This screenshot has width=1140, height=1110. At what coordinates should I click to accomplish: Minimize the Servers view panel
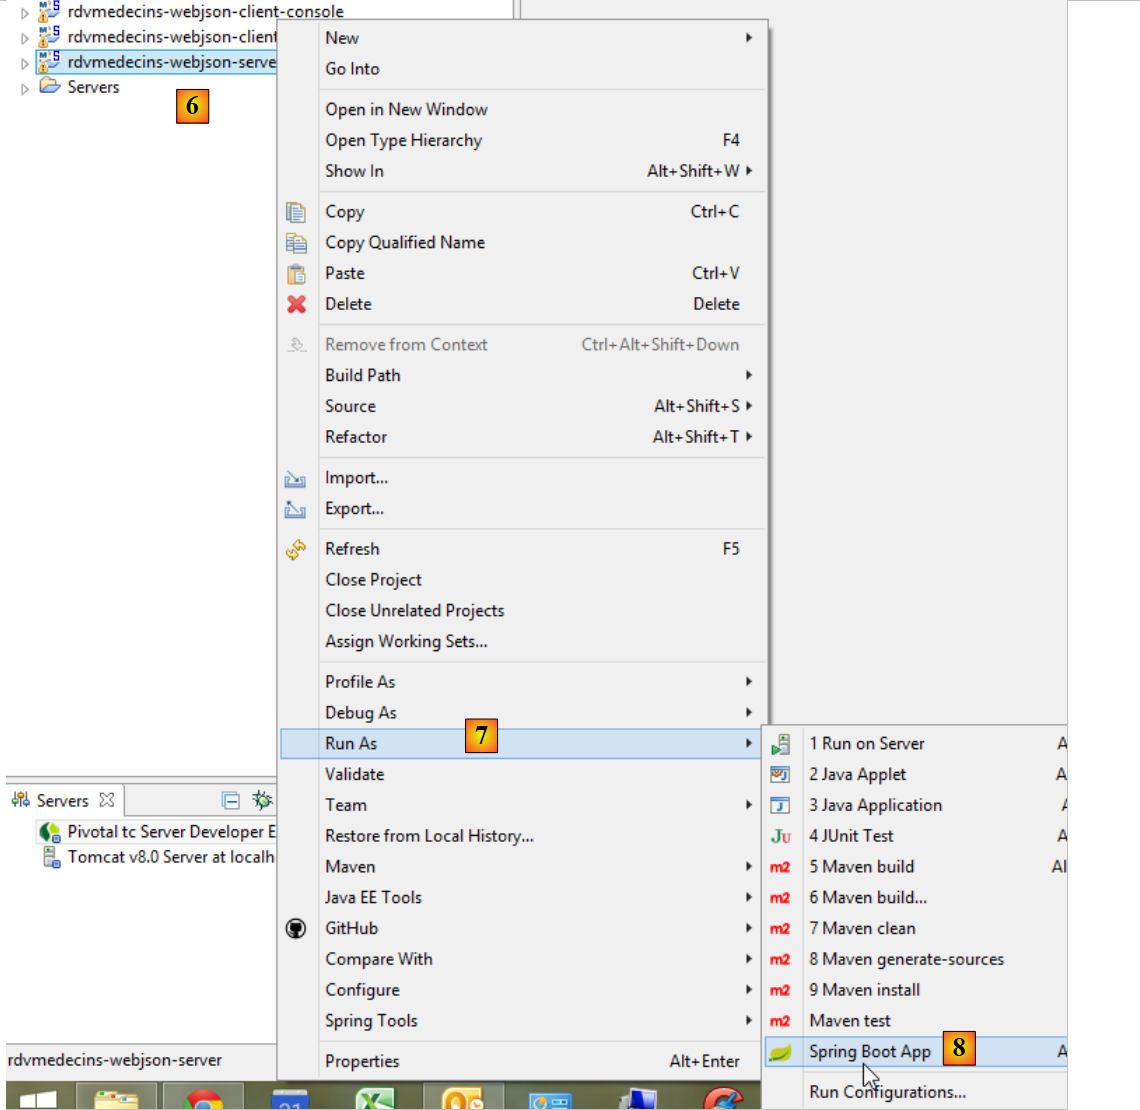[x=230, y=800]
